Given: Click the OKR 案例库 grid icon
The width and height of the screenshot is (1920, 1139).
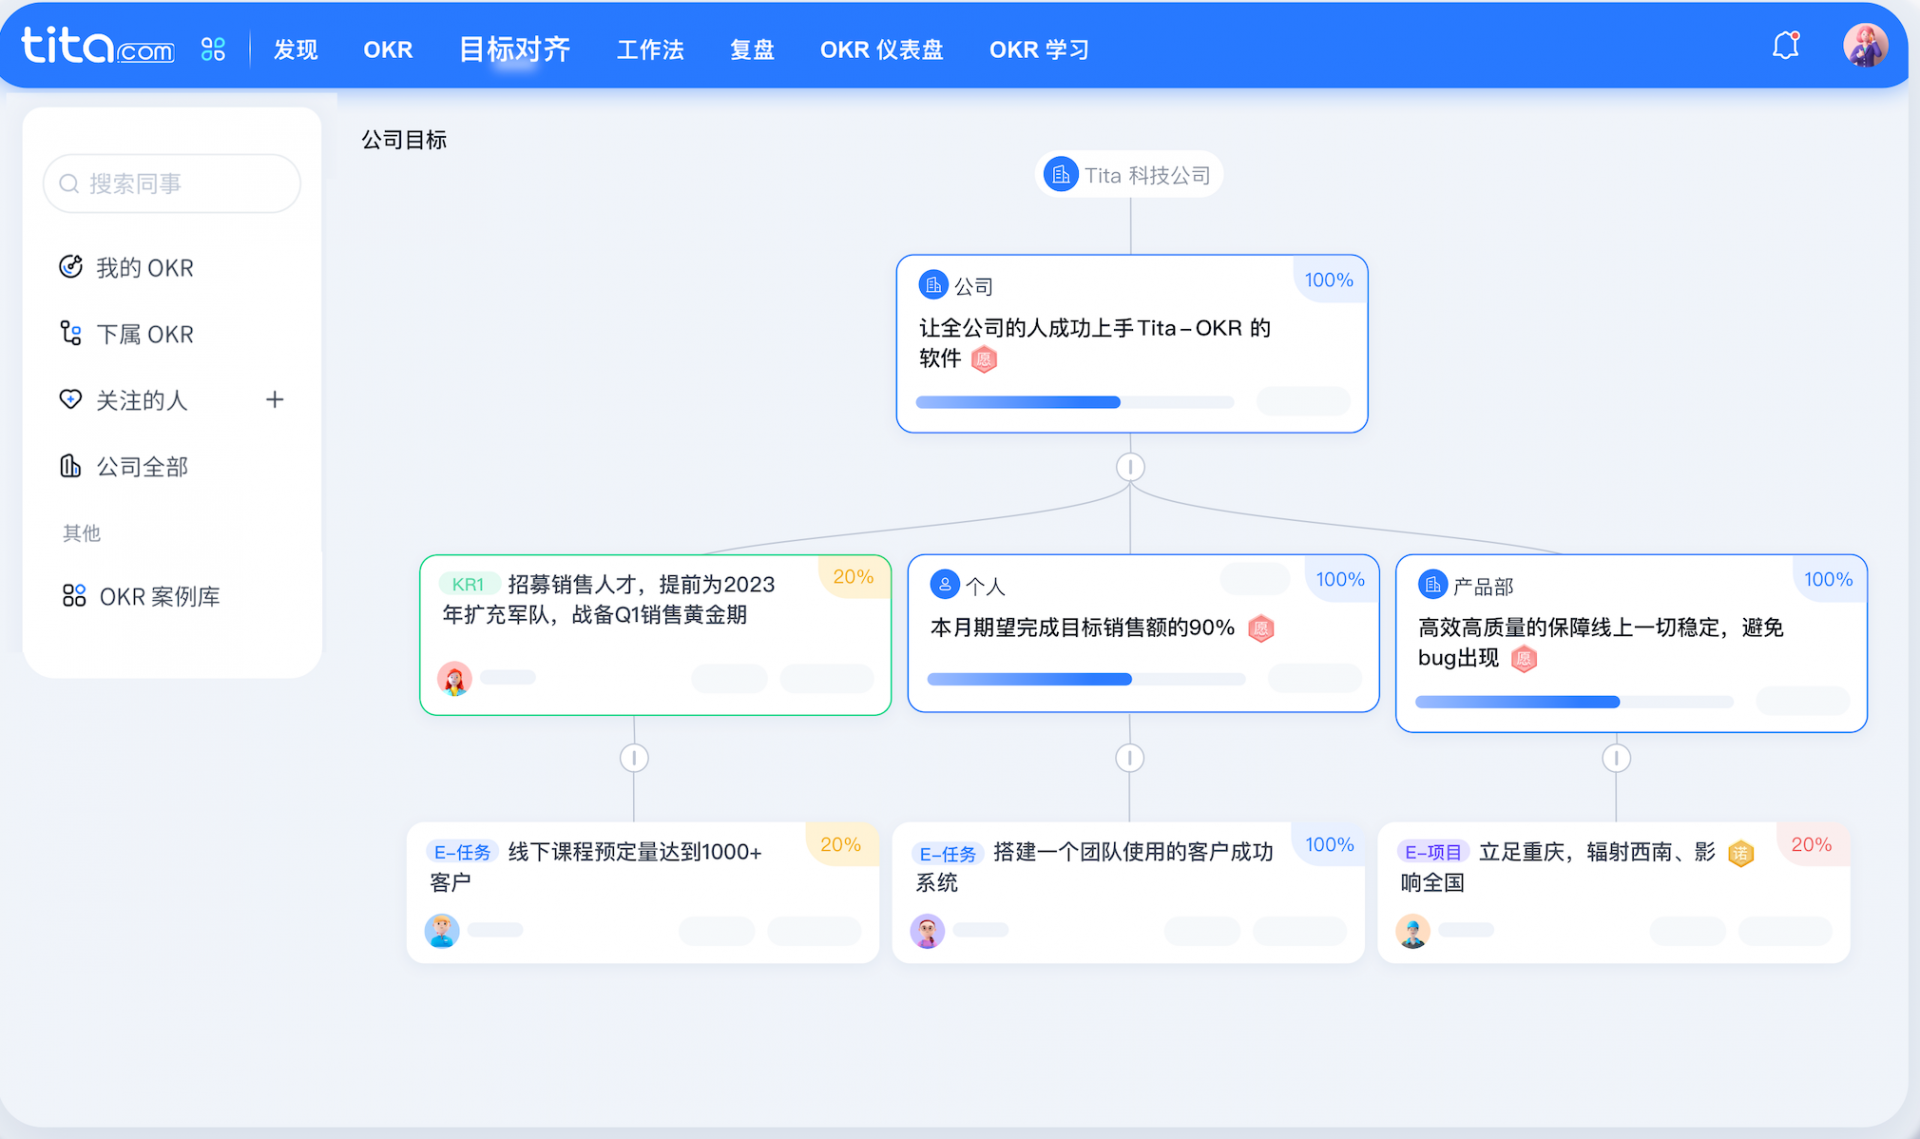Looking at the screenshot, I should tap(74, 596).
